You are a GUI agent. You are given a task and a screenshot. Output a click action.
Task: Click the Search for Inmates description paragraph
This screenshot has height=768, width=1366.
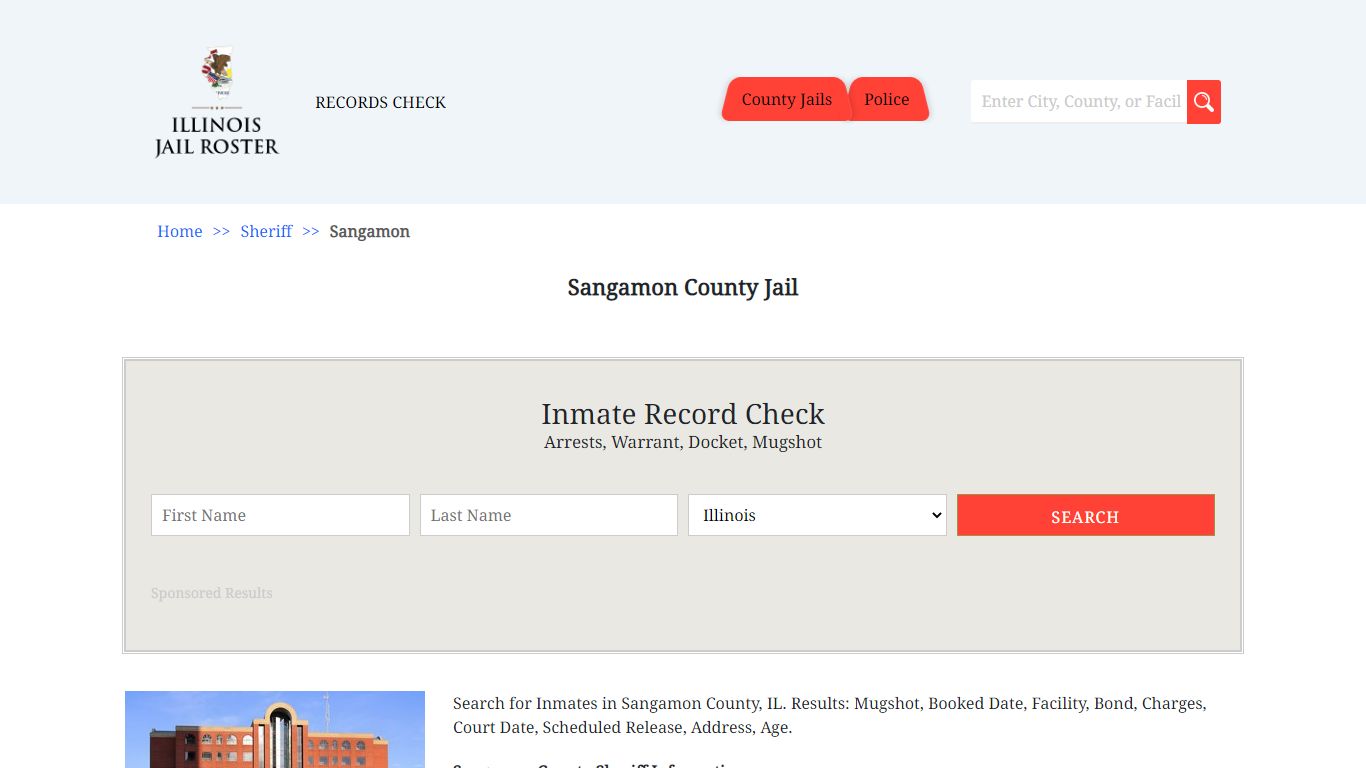pyautogui.click(x=830, y=715)
